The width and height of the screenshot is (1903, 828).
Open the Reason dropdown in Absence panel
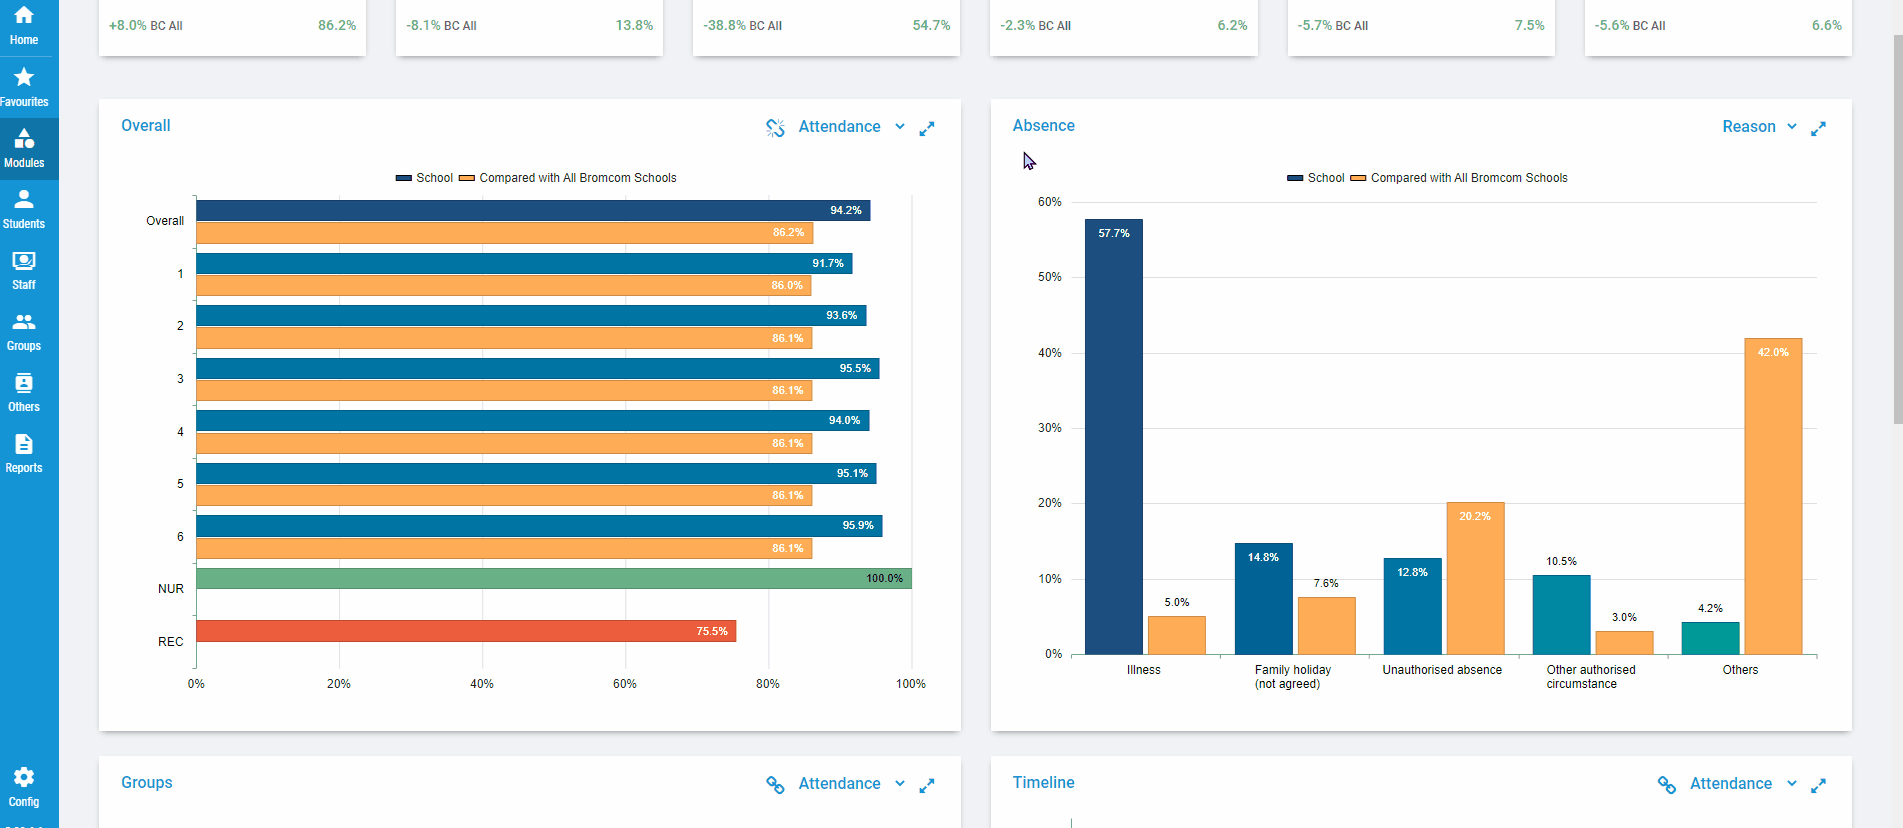[1759, 127]
